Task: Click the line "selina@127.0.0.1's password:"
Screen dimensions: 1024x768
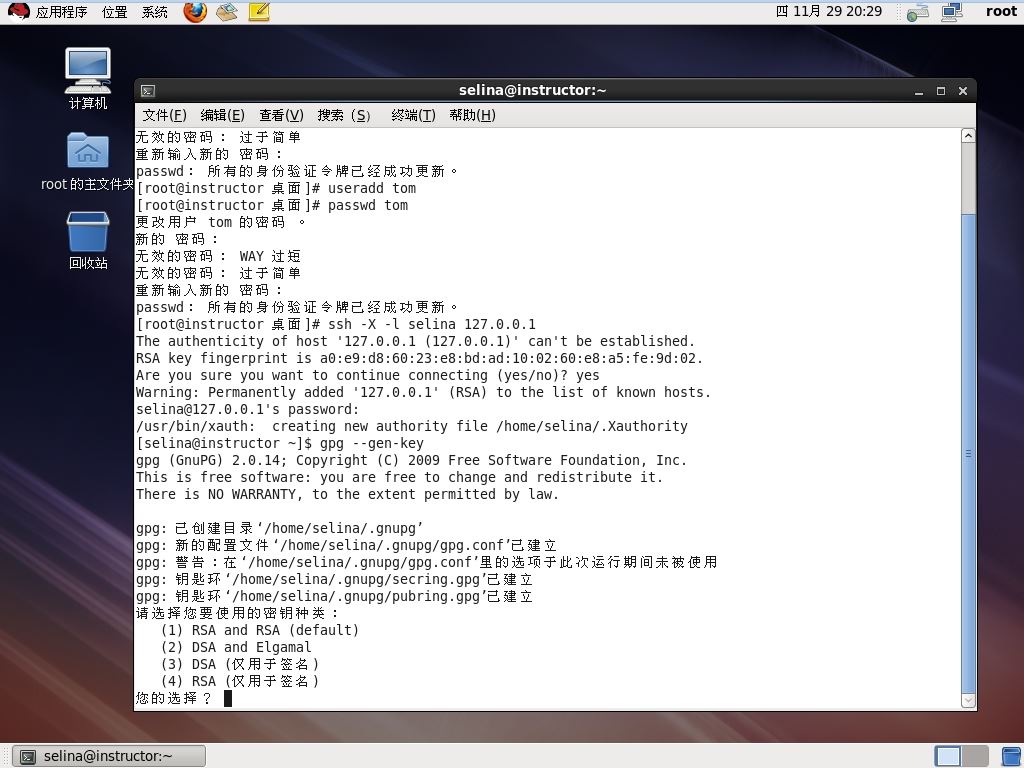Action: tap(248, 409)
